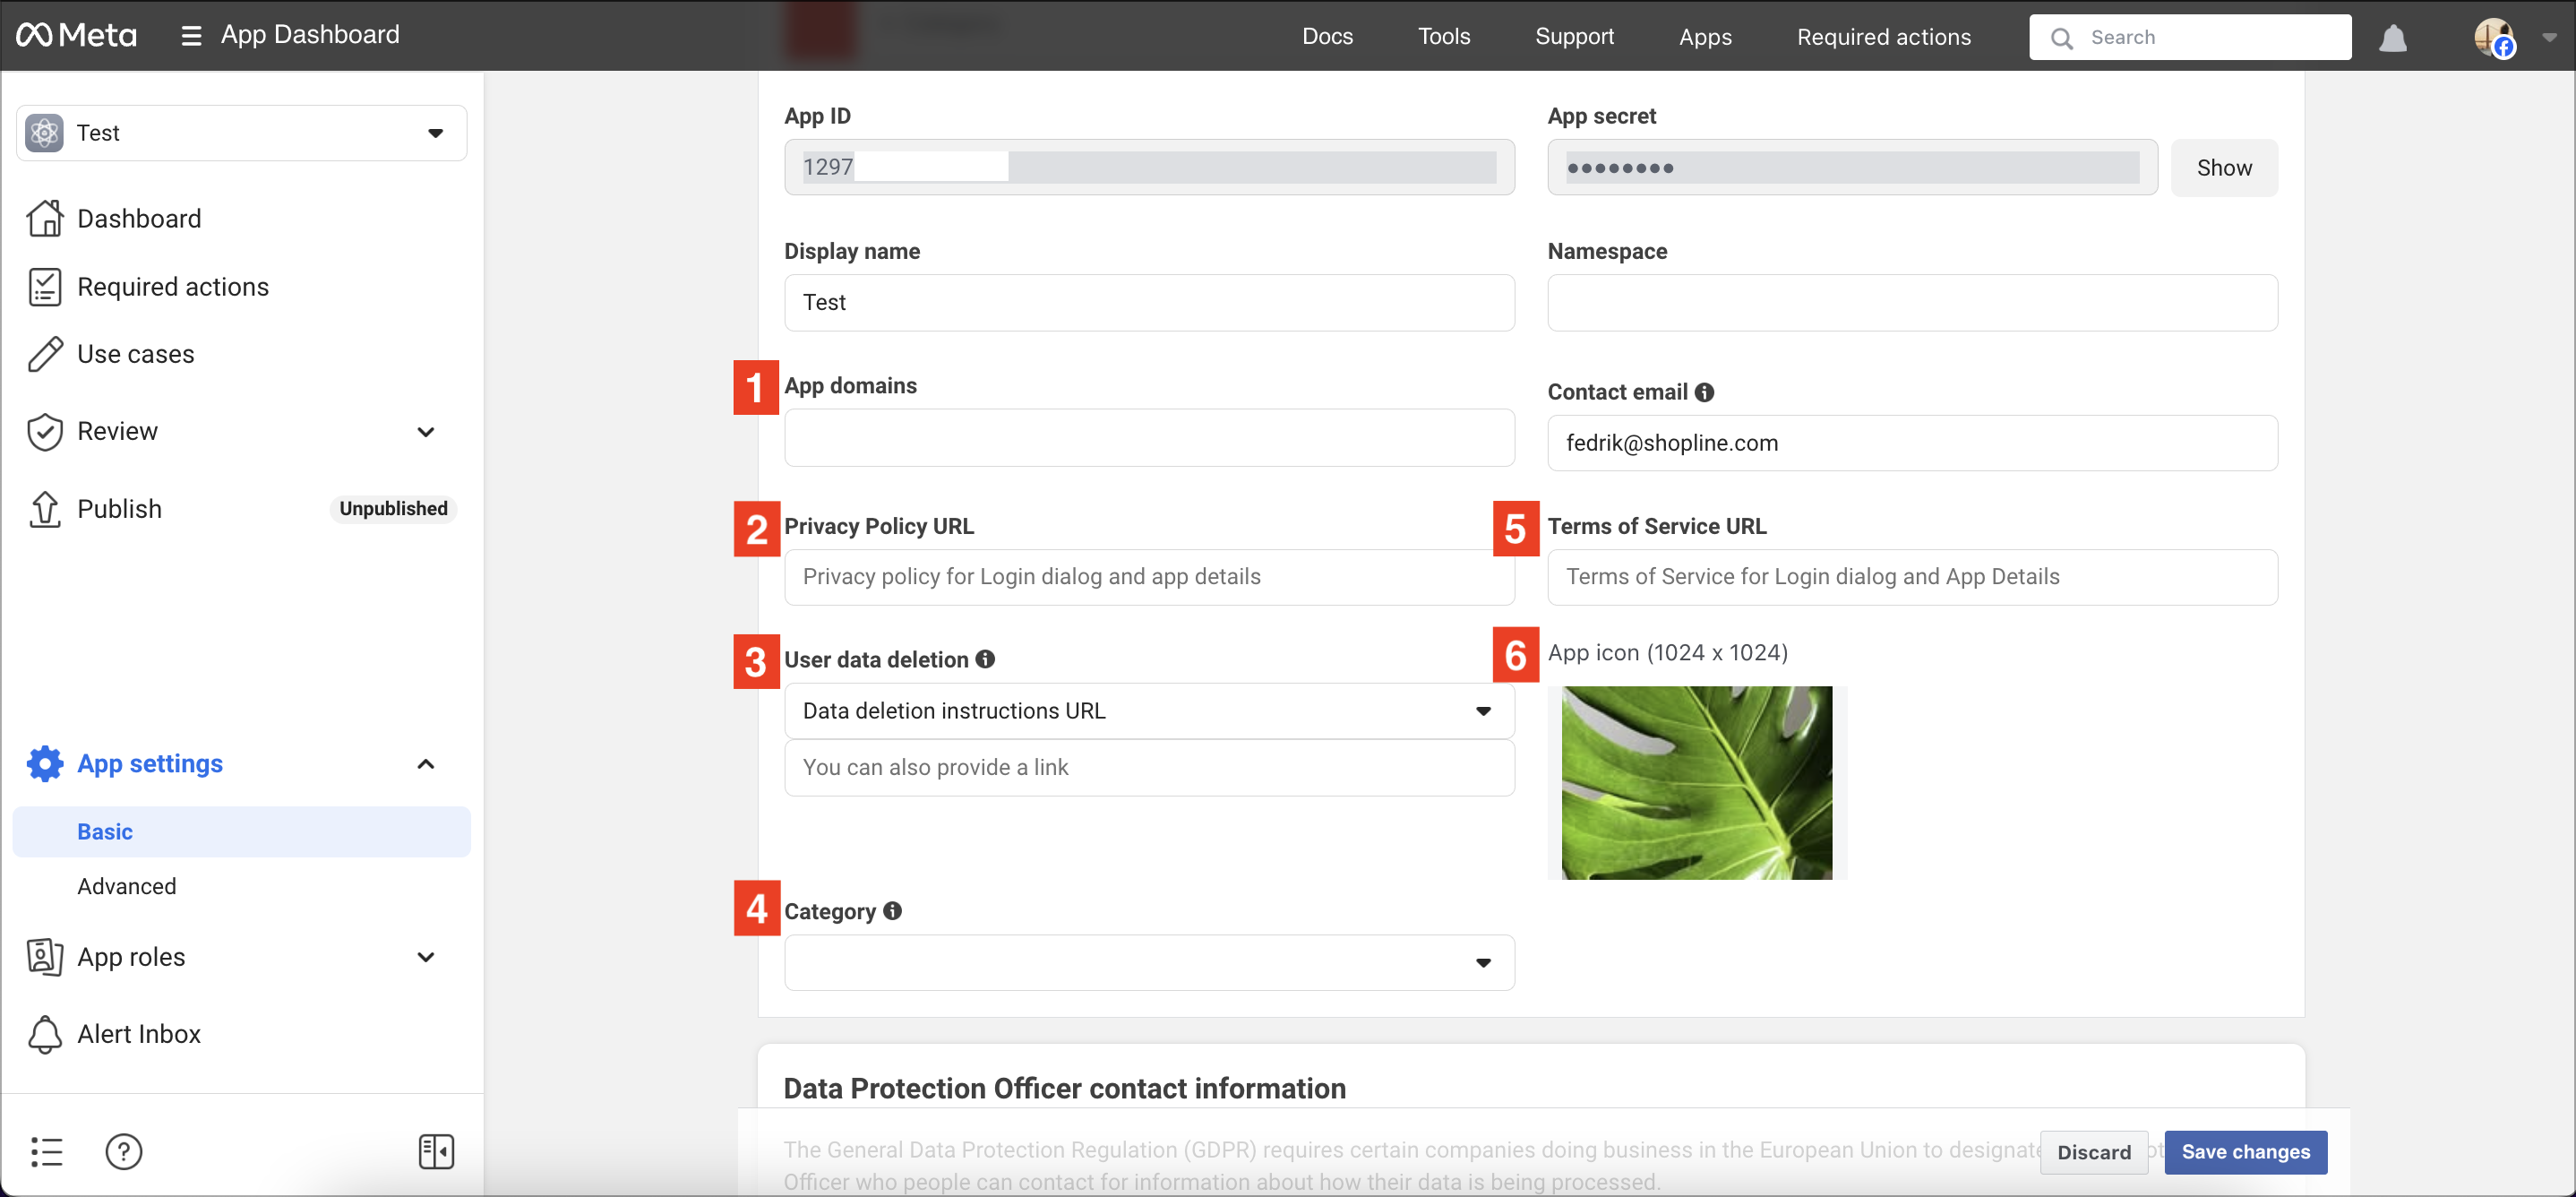The width and height of the screenshot is (2576, 1197).
Task: Open Apps in the top navigation
Action: 1705,37
